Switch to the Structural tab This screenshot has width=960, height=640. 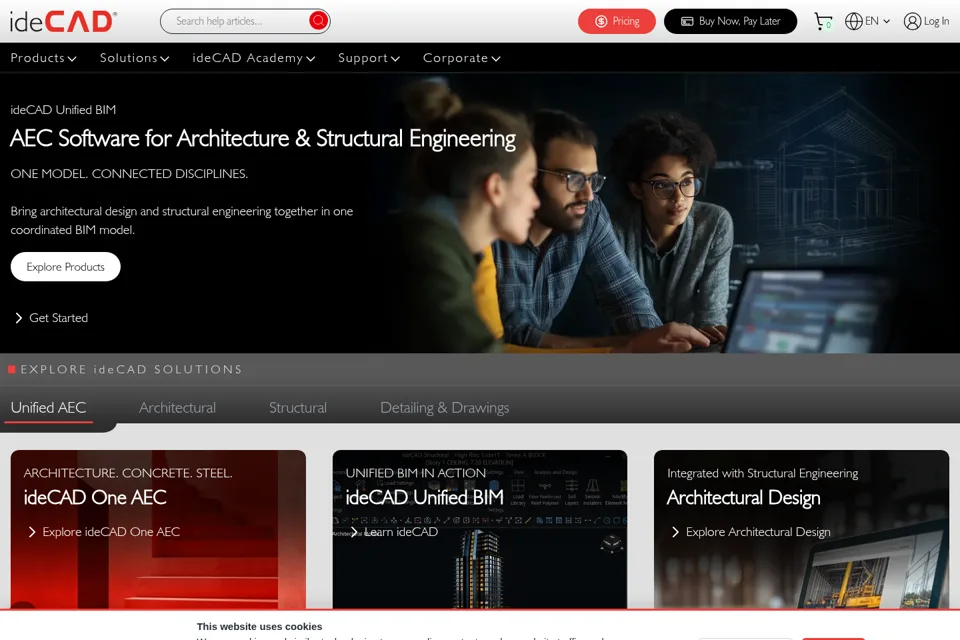point(298,408)
